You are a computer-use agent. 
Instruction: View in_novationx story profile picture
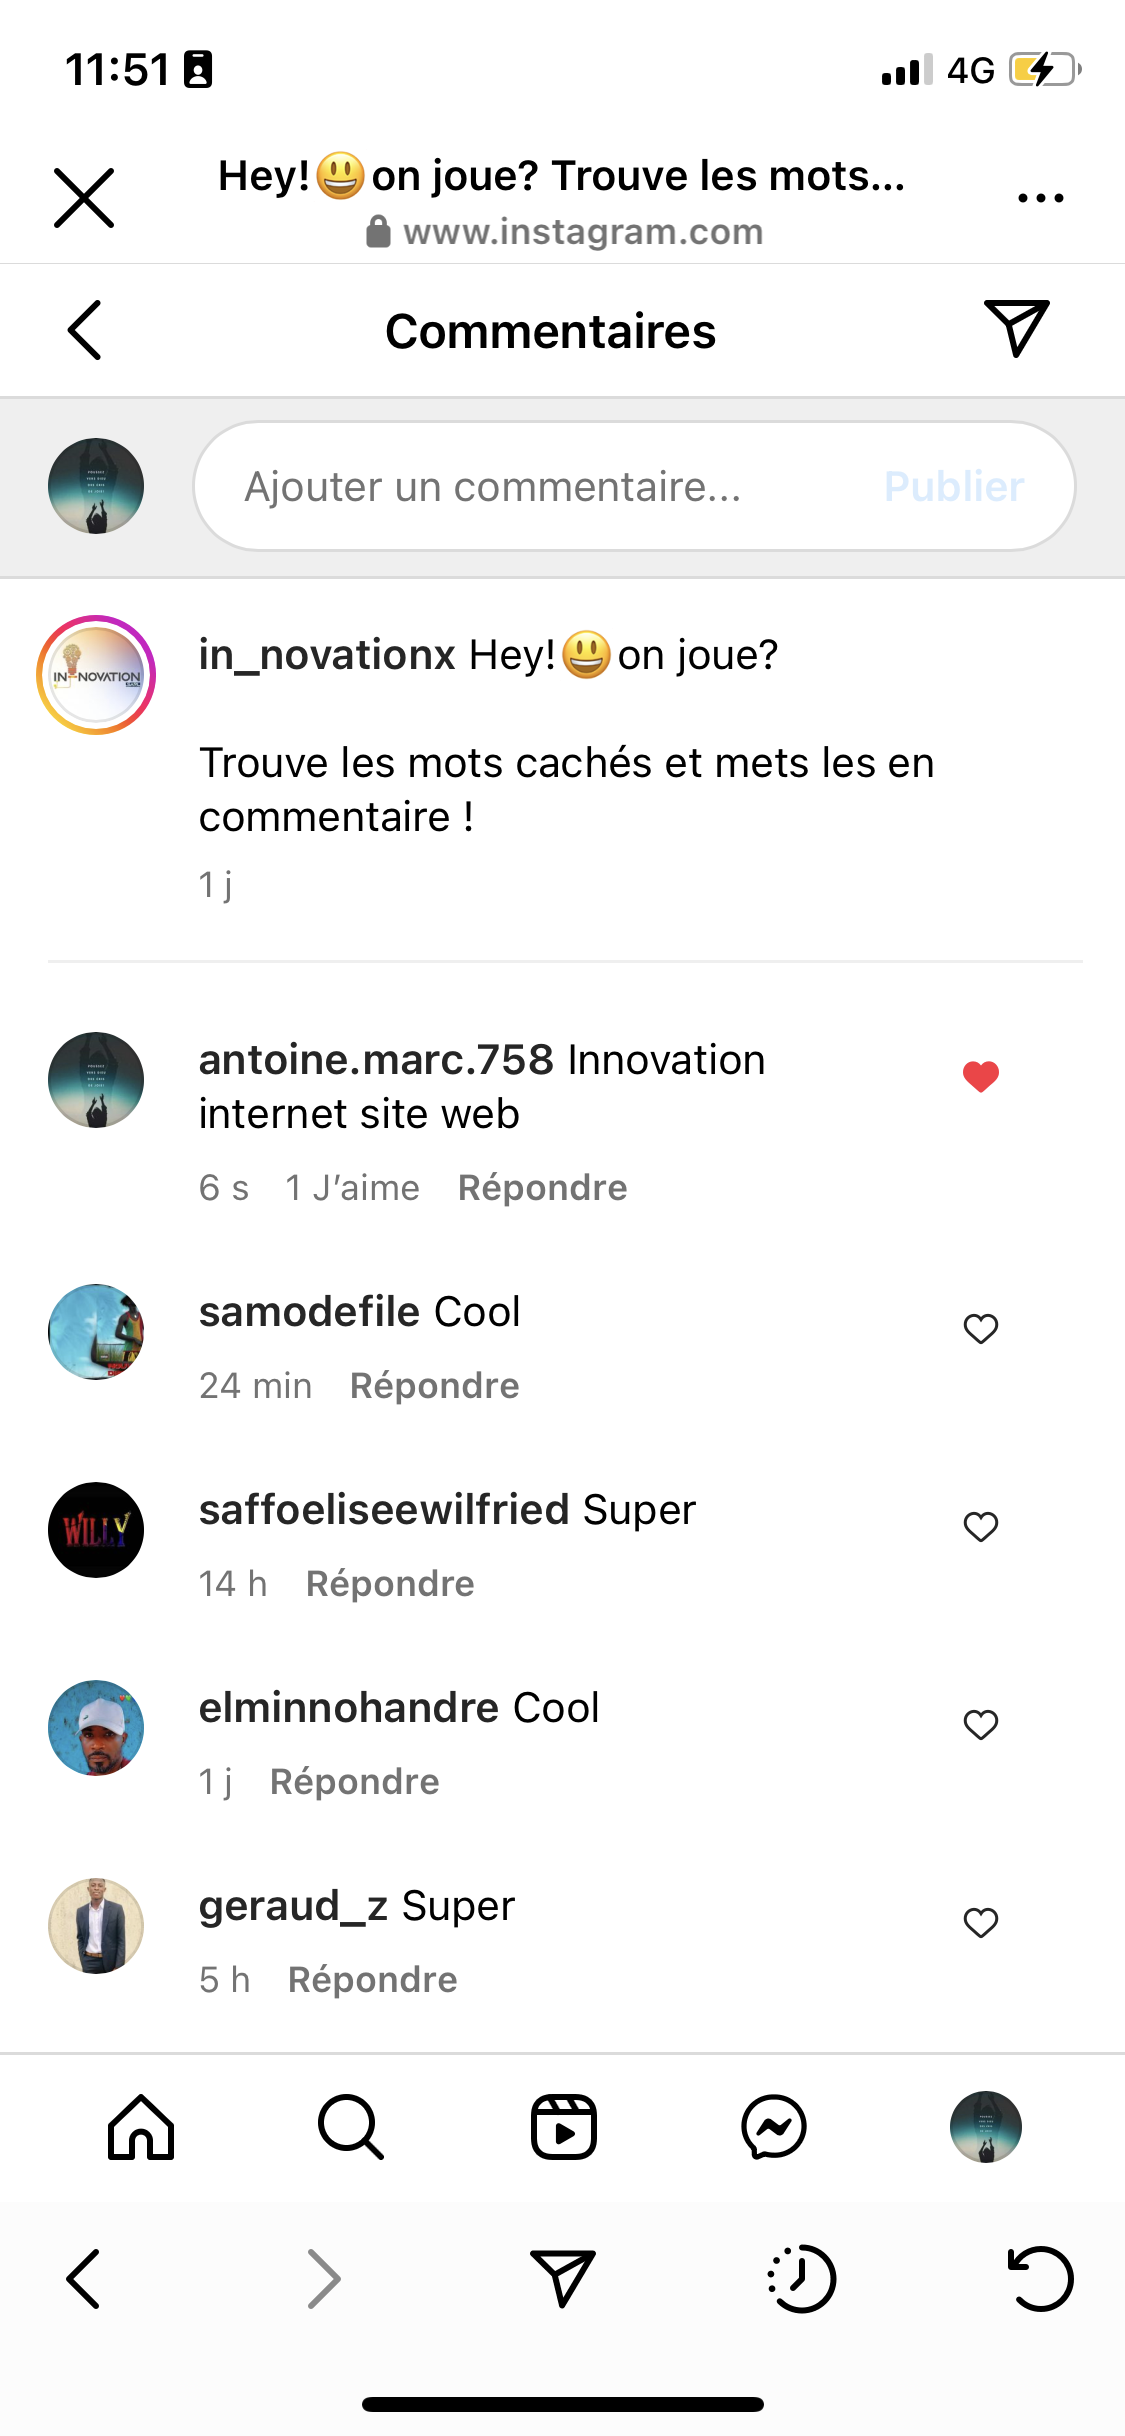click(96, 675)
